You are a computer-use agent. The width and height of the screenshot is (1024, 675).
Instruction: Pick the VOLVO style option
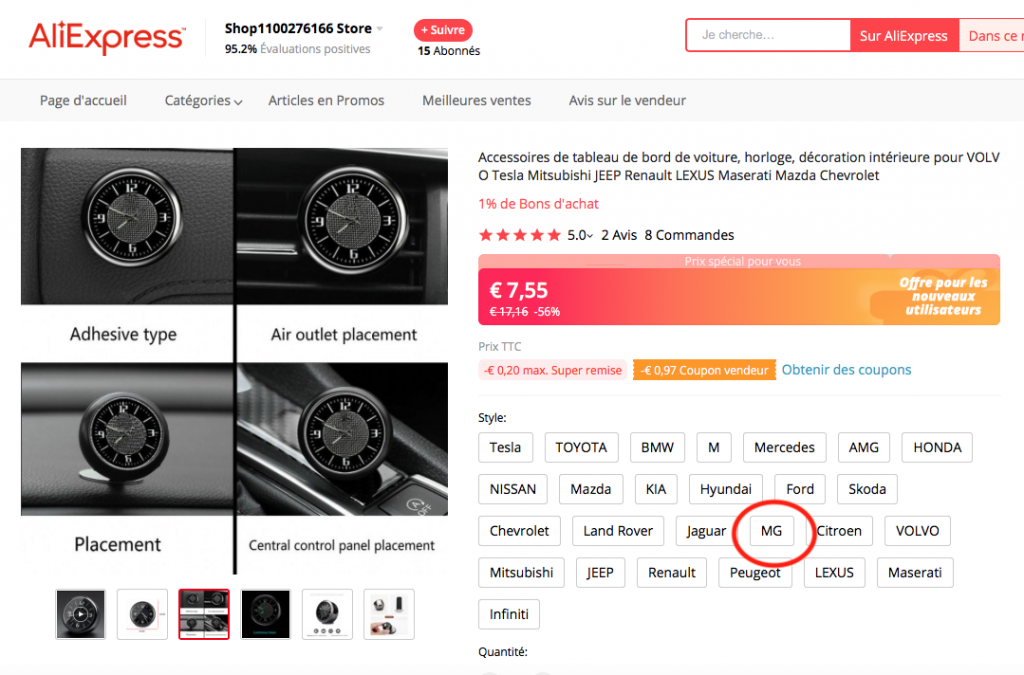coord(918,531)
